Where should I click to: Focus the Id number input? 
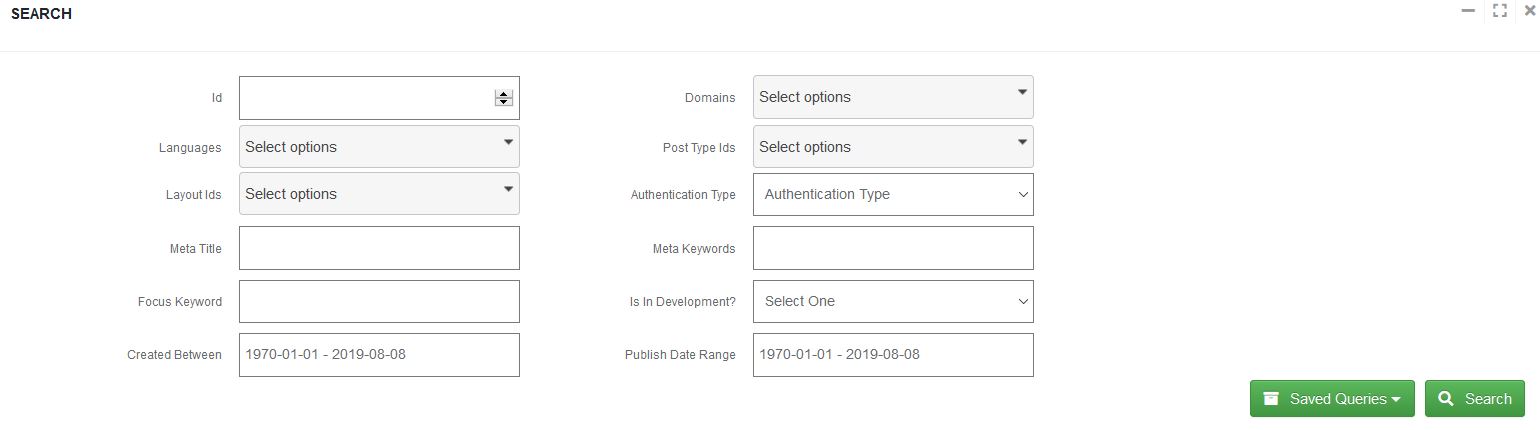365,98
